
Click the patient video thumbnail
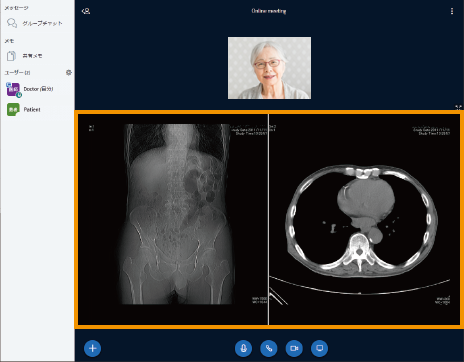point(269,68)
